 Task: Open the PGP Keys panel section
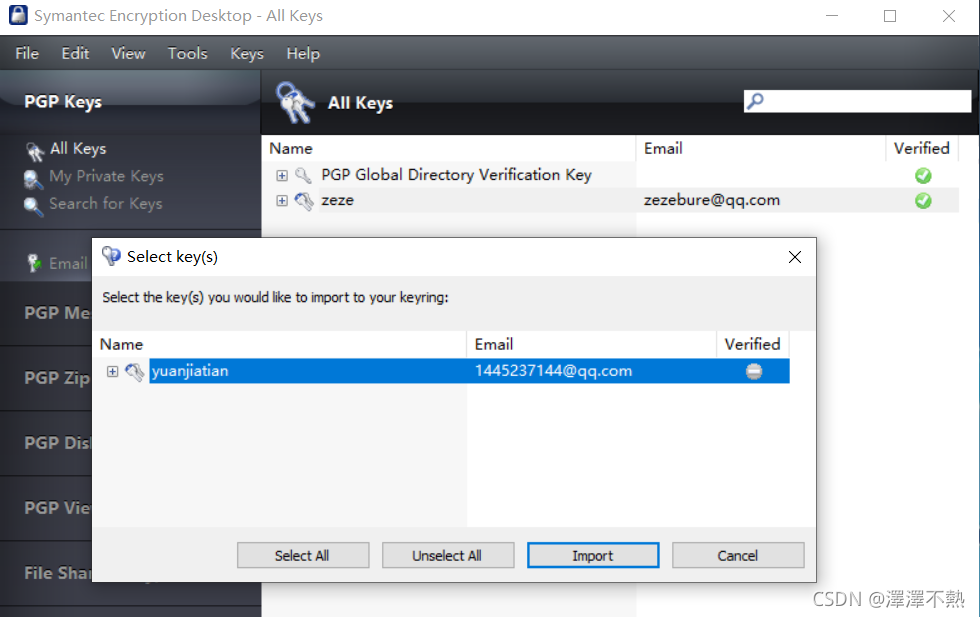(x=63, y=102)
